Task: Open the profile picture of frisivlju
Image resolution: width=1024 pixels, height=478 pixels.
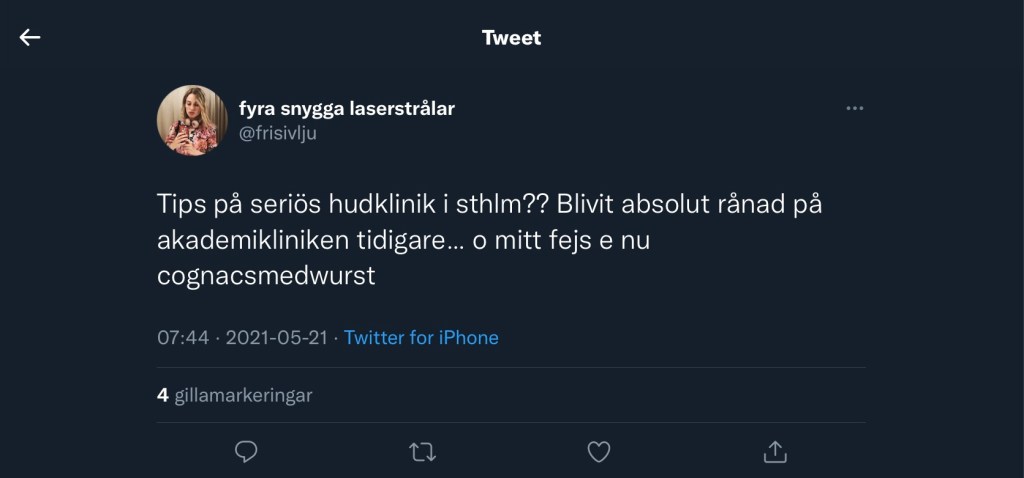Action: 192,120
